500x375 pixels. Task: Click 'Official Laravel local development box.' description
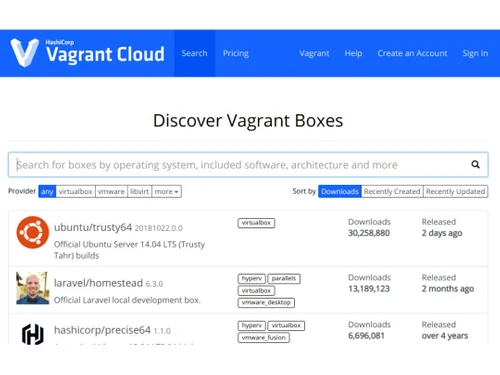pos(127,300)
